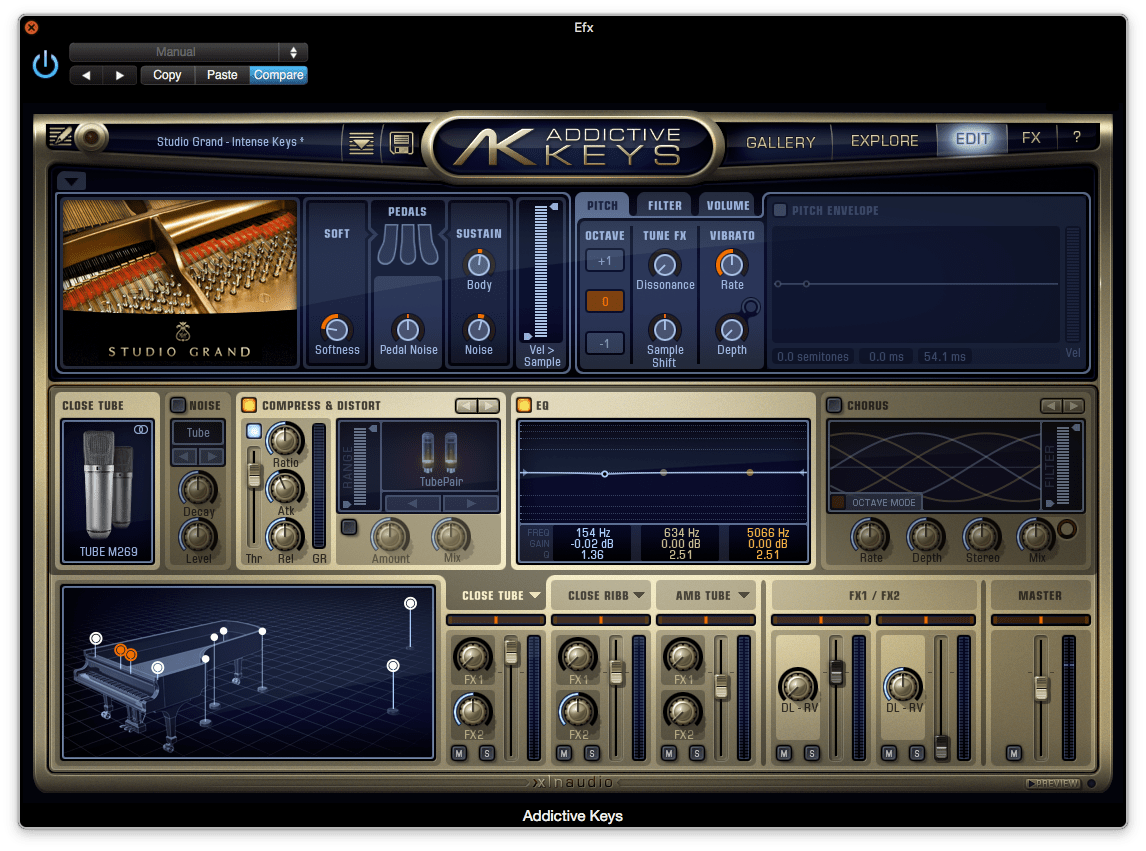Click the Studio Grand piano thumbnail
The width and height of the screenshot is (1146, 851).
(x=180, y=281)
